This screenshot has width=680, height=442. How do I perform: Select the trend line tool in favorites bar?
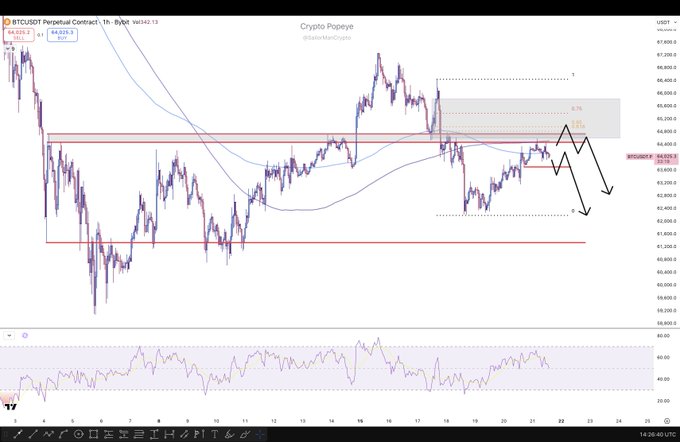18,434
